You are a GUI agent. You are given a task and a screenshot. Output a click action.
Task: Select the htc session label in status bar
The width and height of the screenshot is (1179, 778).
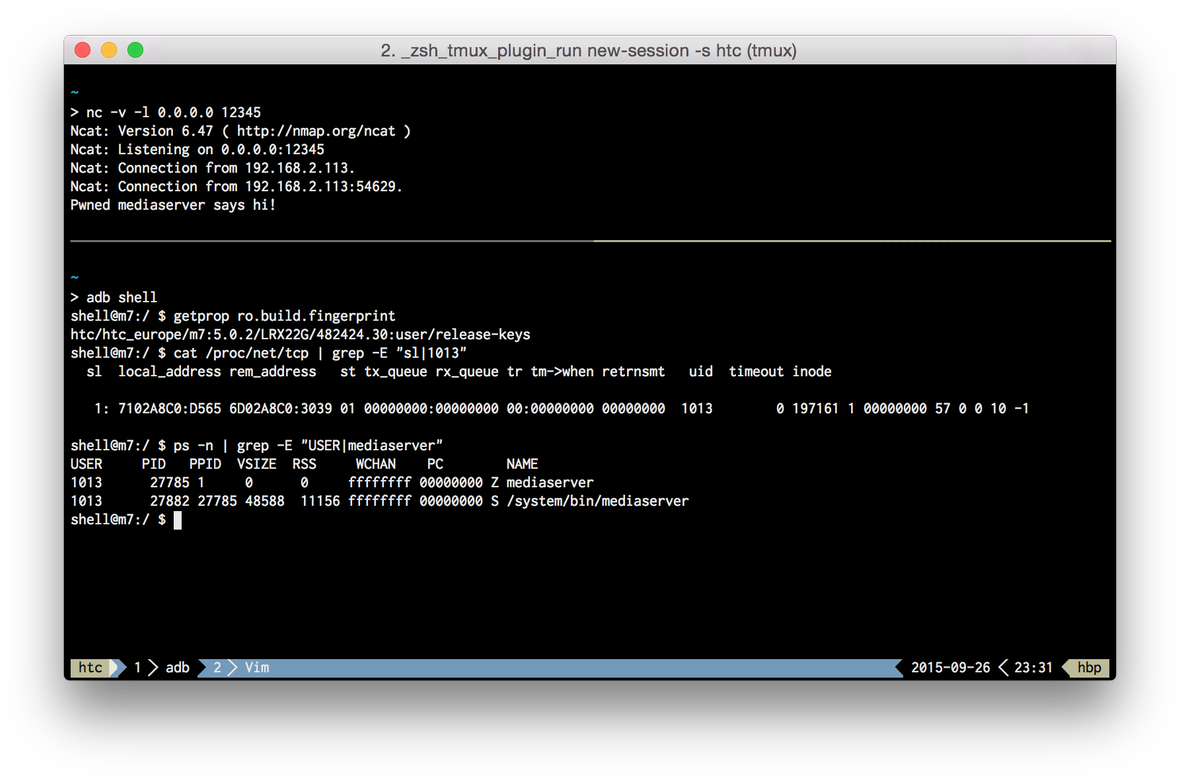click(90, 667)
